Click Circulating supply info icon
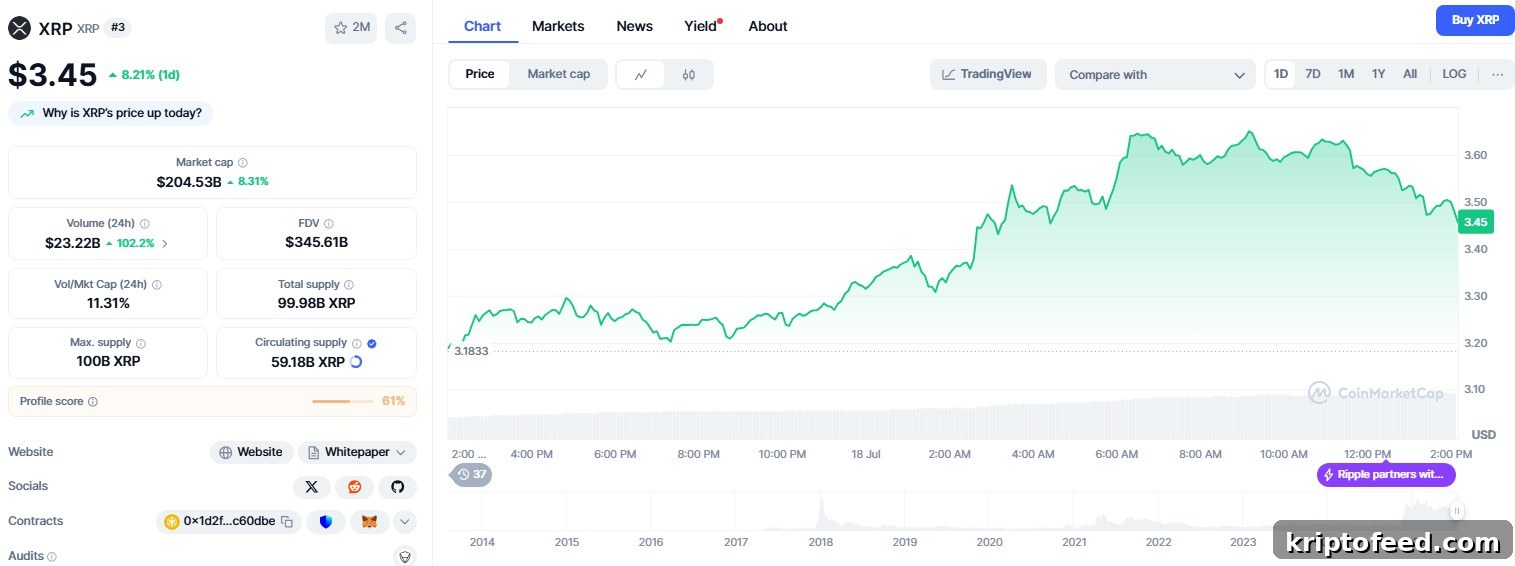The width and height of the screenshot is (1515, 566). pyautogui.click(x=357, y=343)
